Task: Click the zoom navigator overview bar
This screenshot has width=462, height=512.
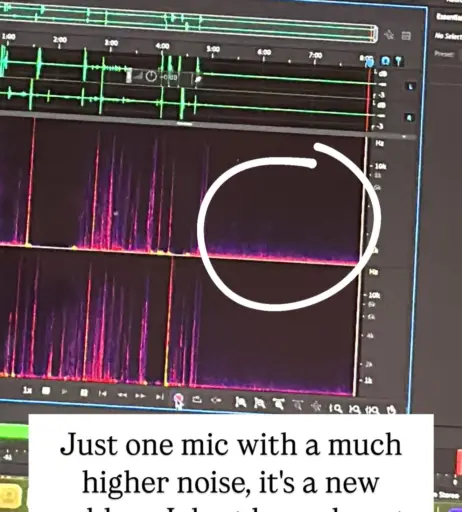Action: click(x=187, y=22)
